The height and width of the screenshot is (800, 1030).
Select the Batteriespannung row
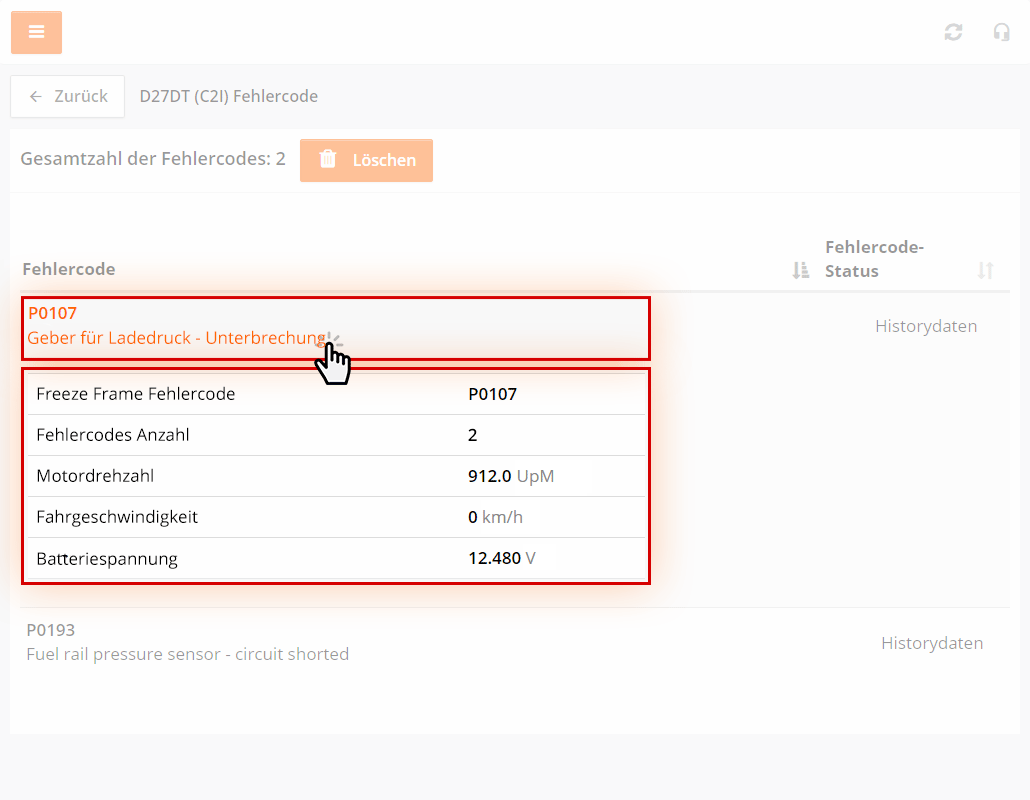tap(336, 558)
